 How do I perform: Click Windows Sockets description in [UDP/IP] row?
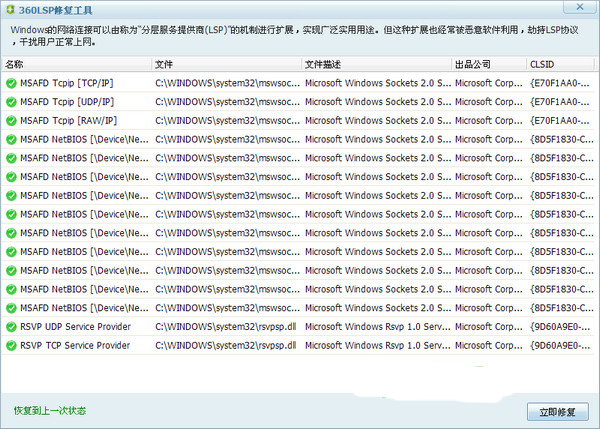pos(378,102)
